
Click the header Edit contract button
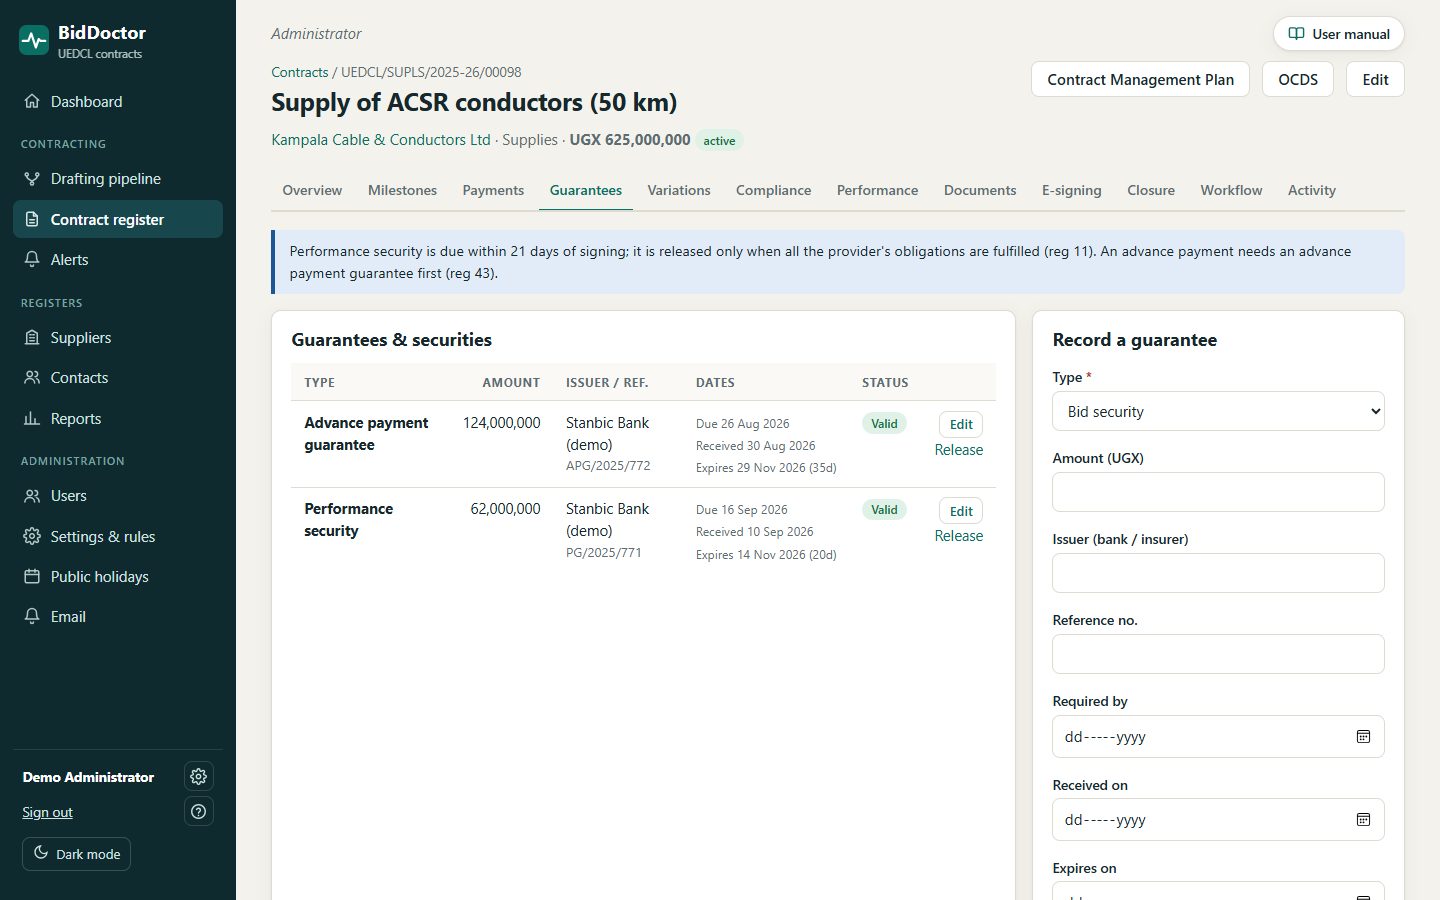pyautogui.click(x=1375, y=79)
